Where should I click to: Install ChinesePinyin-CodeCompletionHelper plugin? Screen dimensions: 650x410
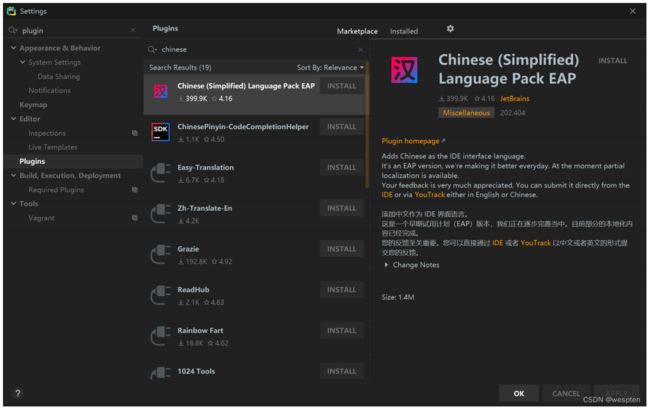(342, 127)
